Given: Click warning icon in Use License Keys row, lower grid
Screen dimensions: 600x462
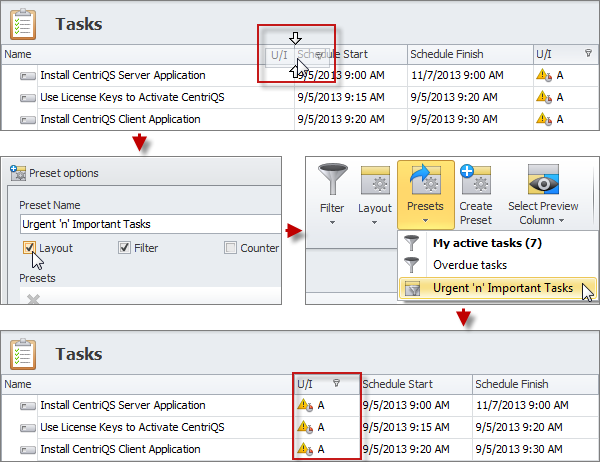Looking at the screenshot, I should (x=305, y=427).
